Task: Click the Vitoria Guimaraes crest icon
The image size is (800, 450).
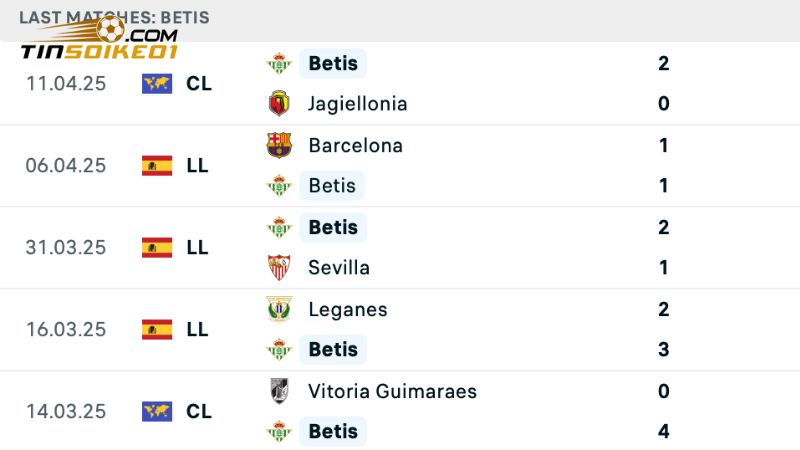Action: [279, 391]
